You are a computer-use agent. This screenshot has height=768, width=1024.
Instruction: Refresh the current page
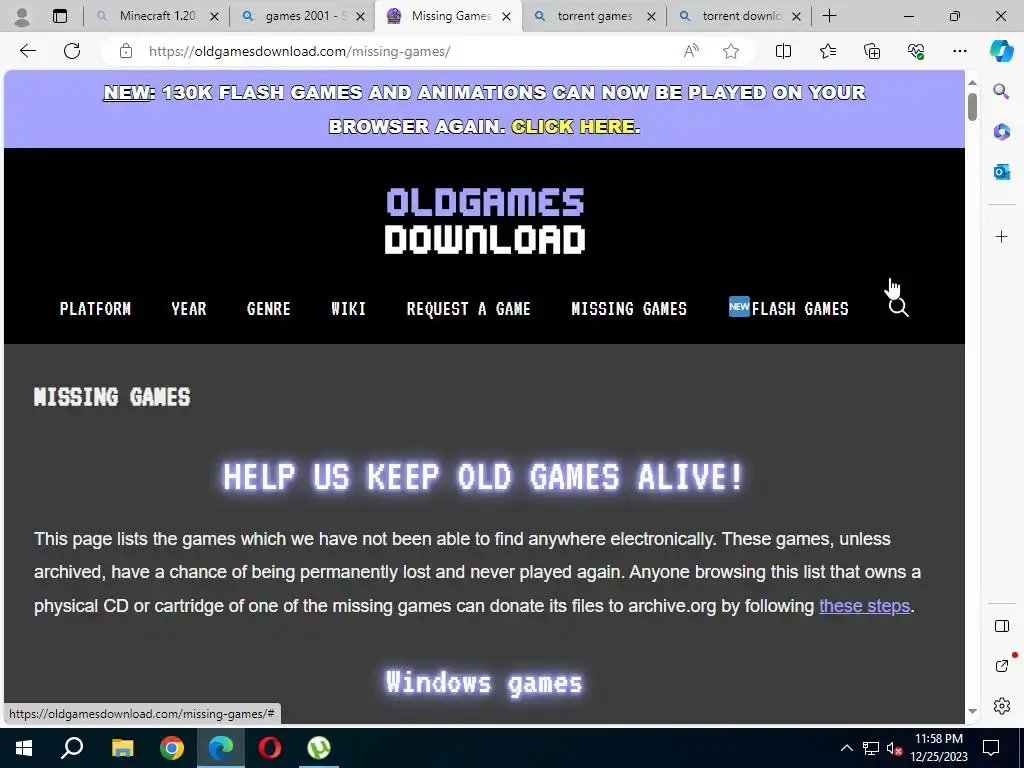tap(72, 51)
